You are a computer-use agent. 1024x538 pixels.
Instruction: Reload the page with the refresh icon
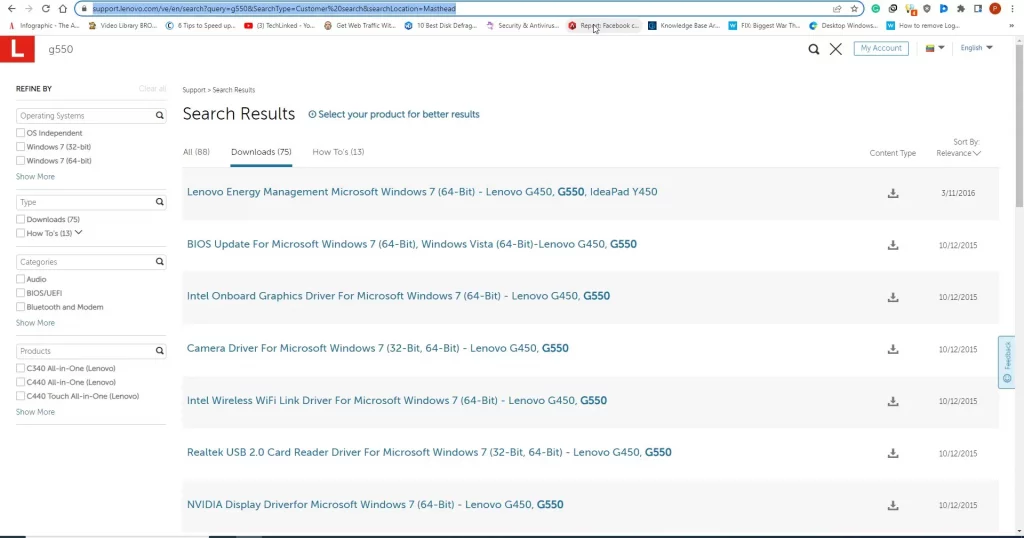(46, 8)
